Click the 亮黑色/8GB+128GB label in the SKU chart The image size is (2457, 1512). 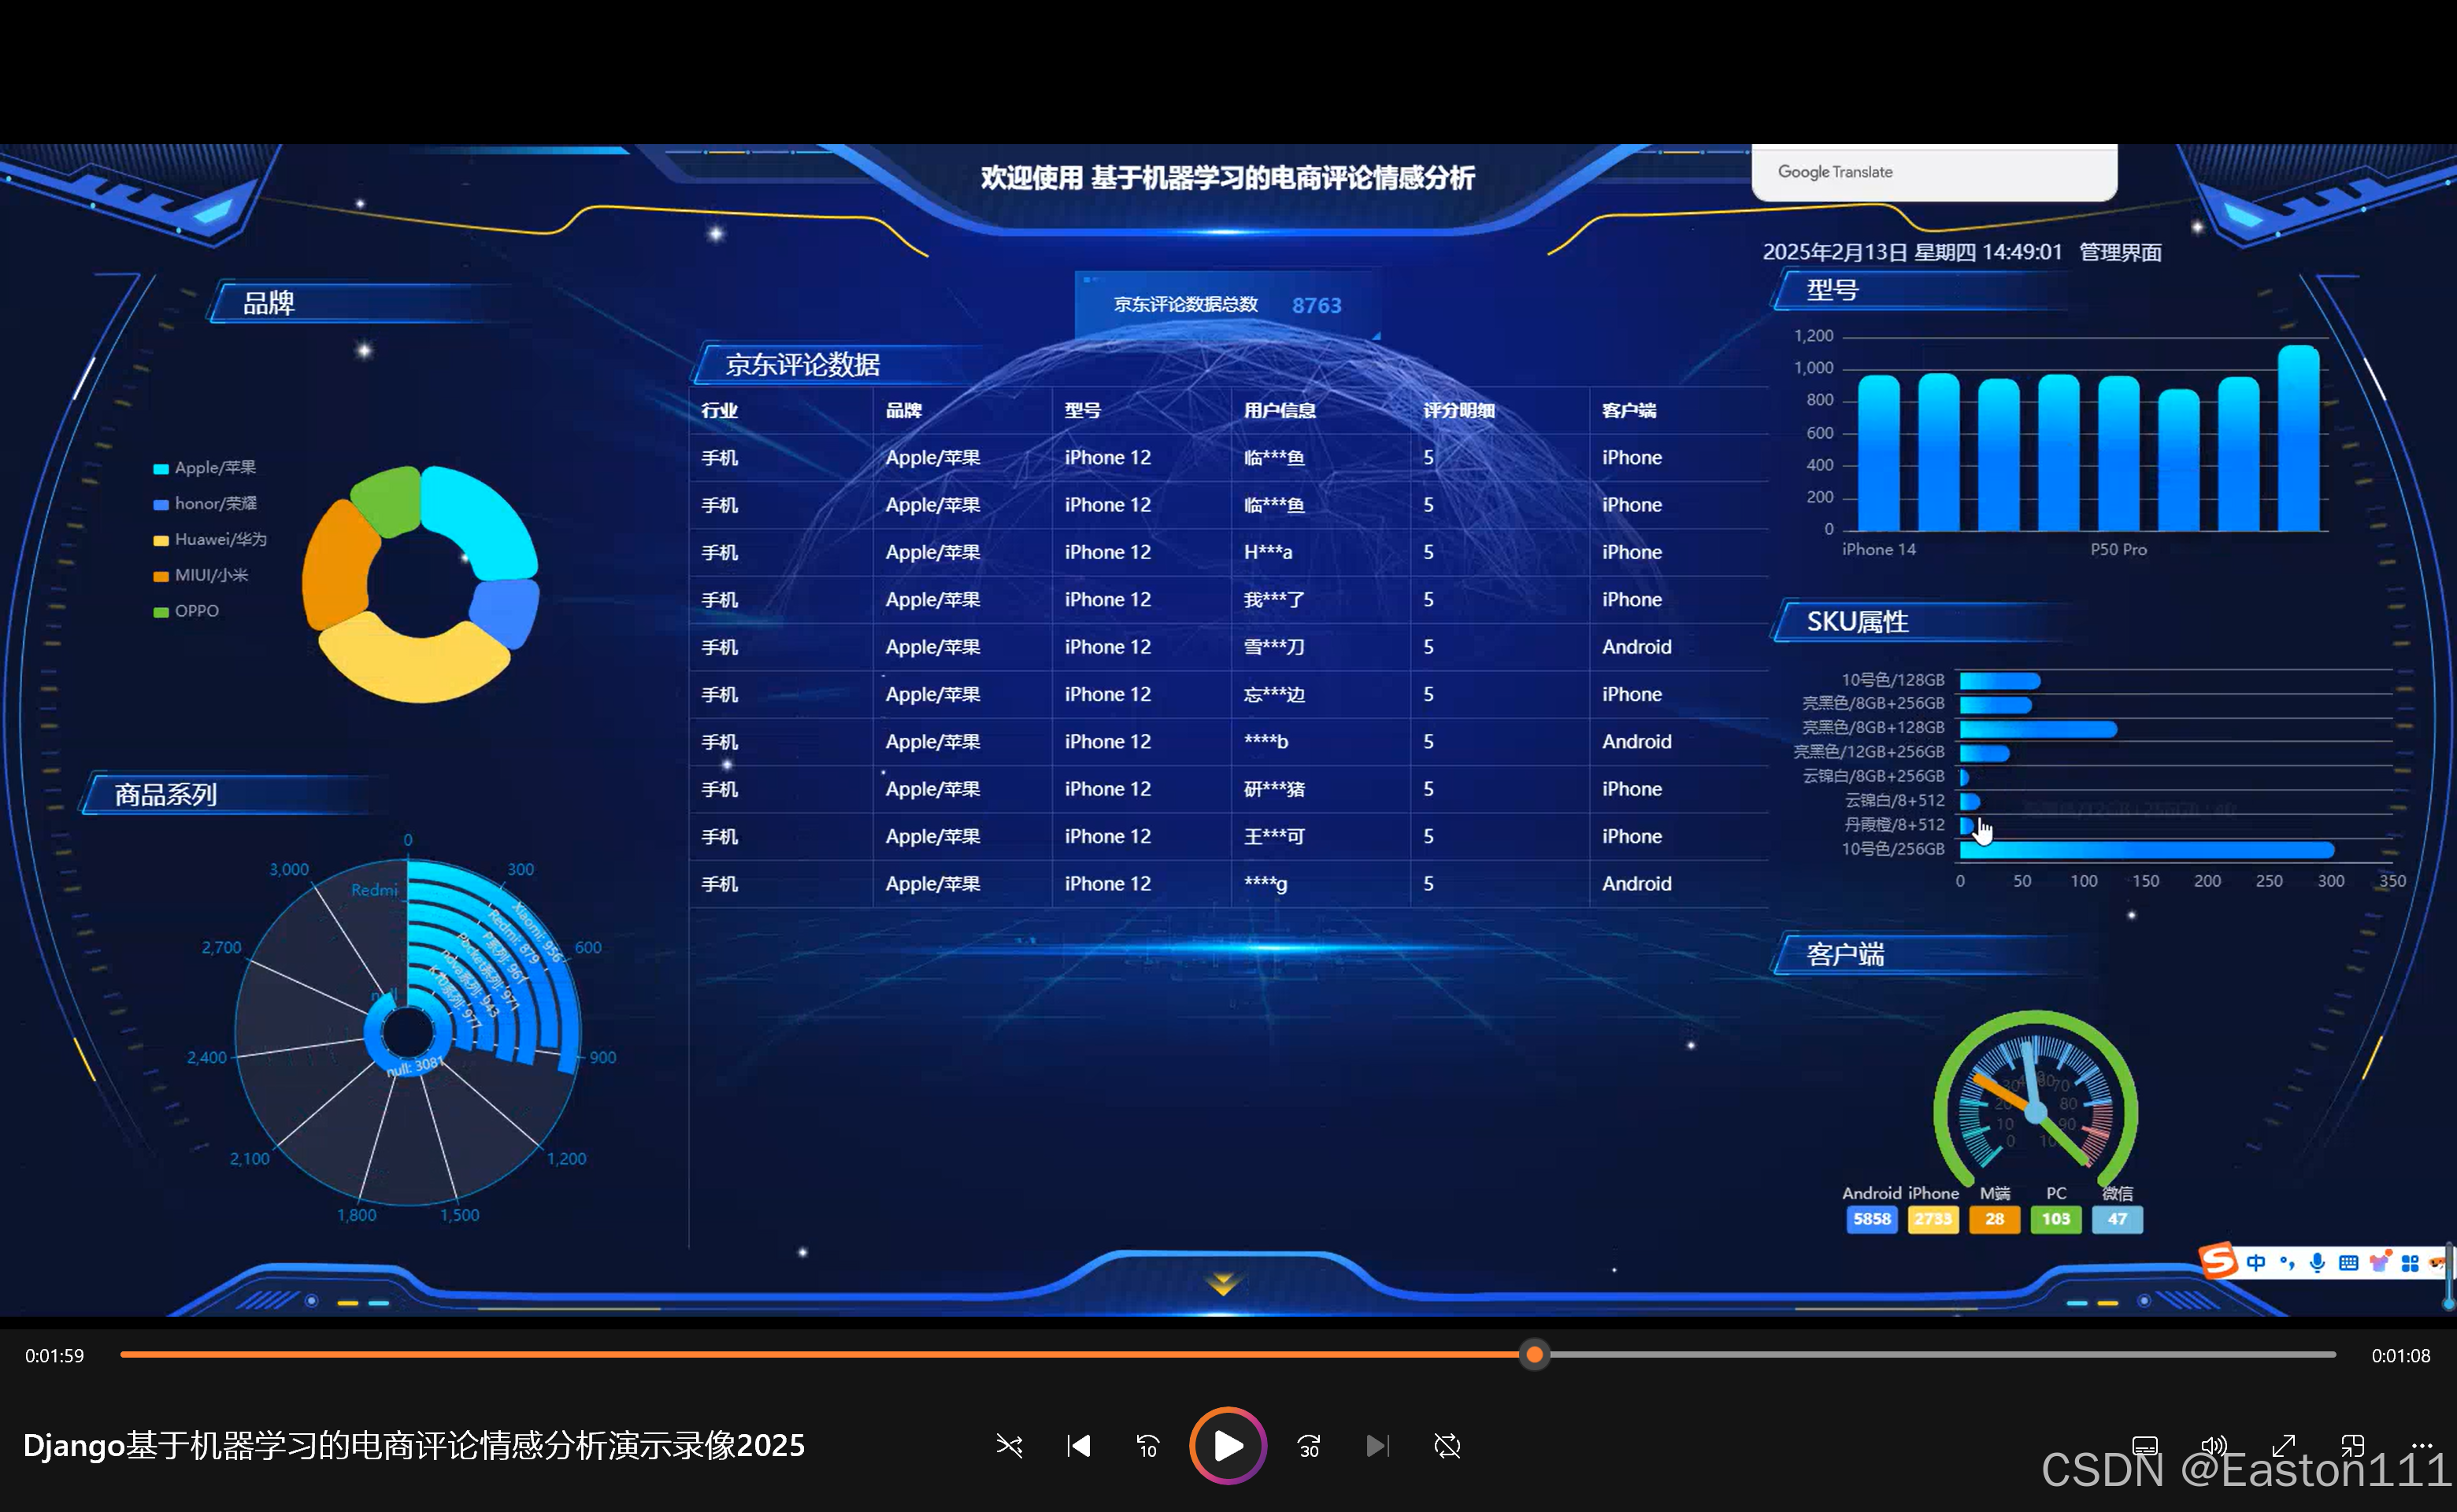[1873, 727]
